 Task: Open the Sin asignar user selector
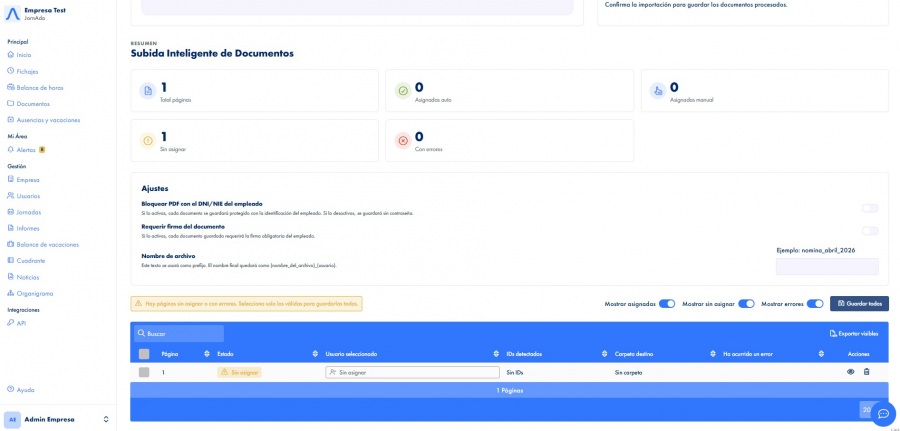tap(412, 372)
